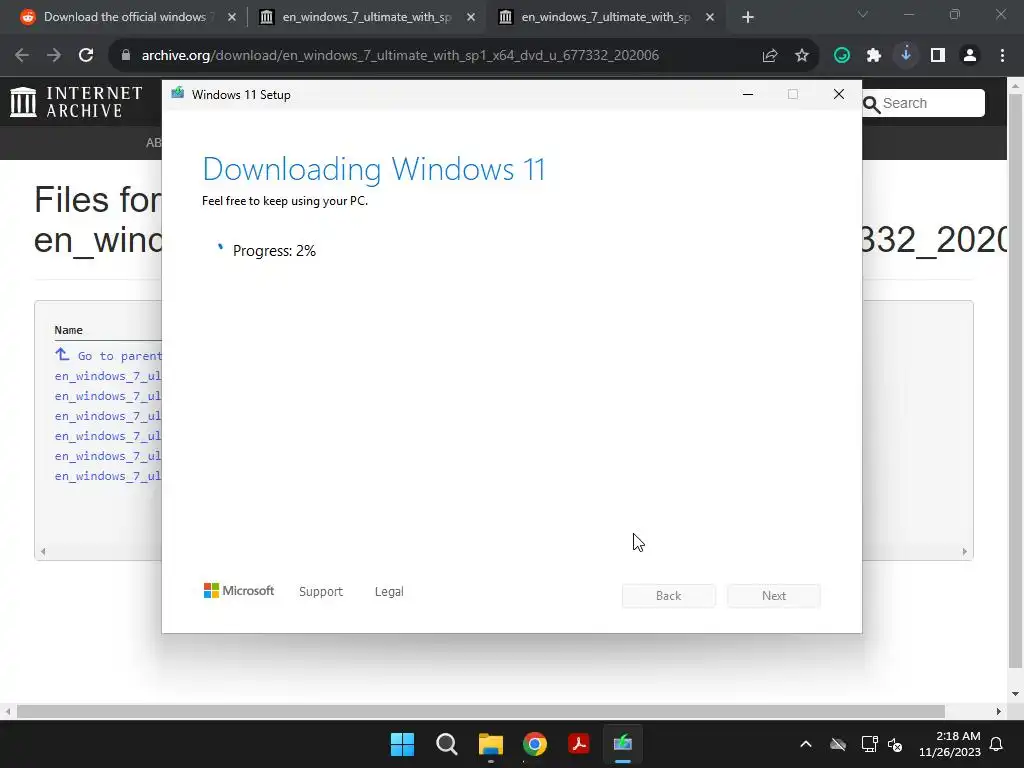Click the Microsoft logo in setup dialog
1024x768 pixels.
(239, 591)
